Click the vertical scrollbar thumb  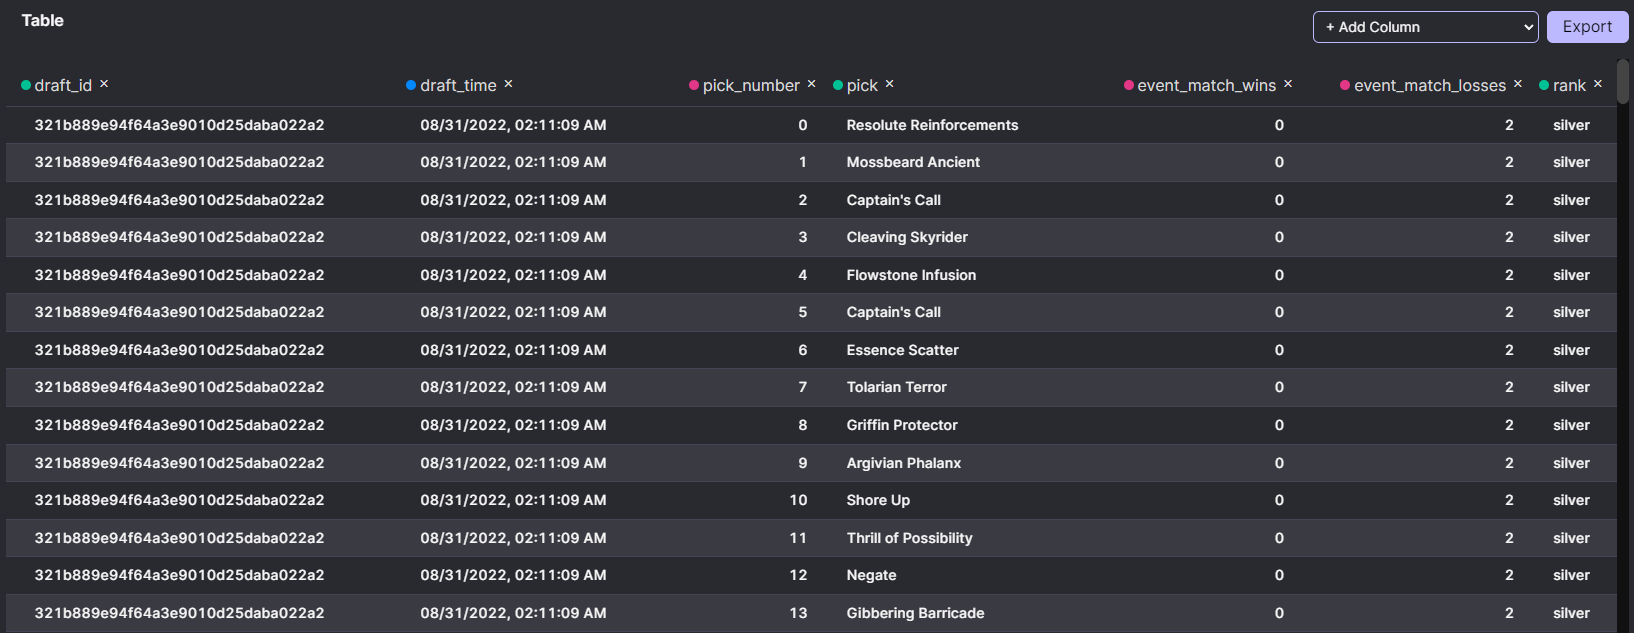(x=1623, y=80)
